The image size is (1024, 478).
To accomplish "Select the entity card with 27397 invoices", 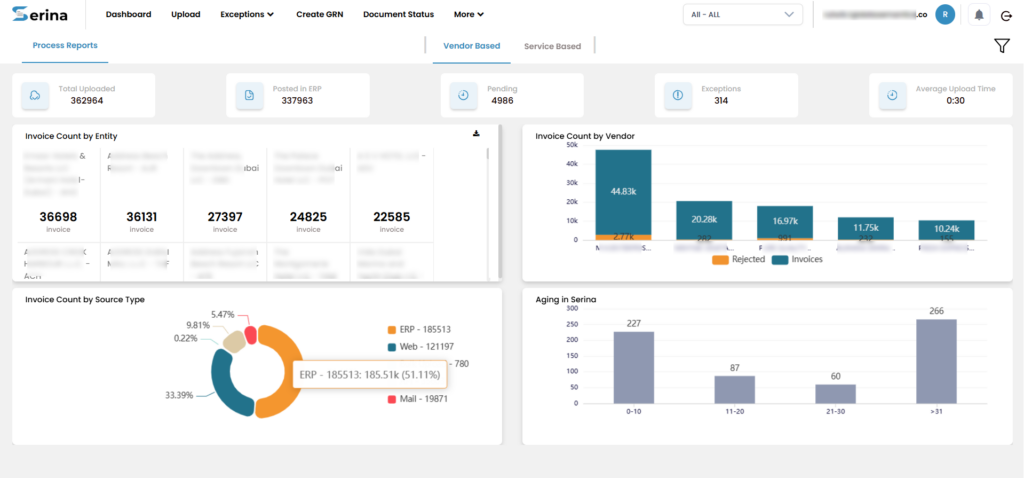I will [225, 195].
